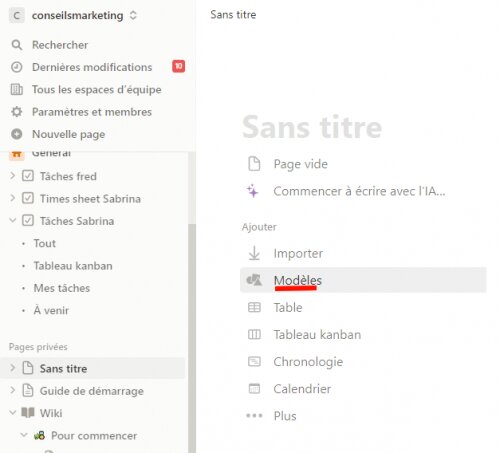
Task: Click the blank page icon for Page vide
Action: tap(254, 164)
